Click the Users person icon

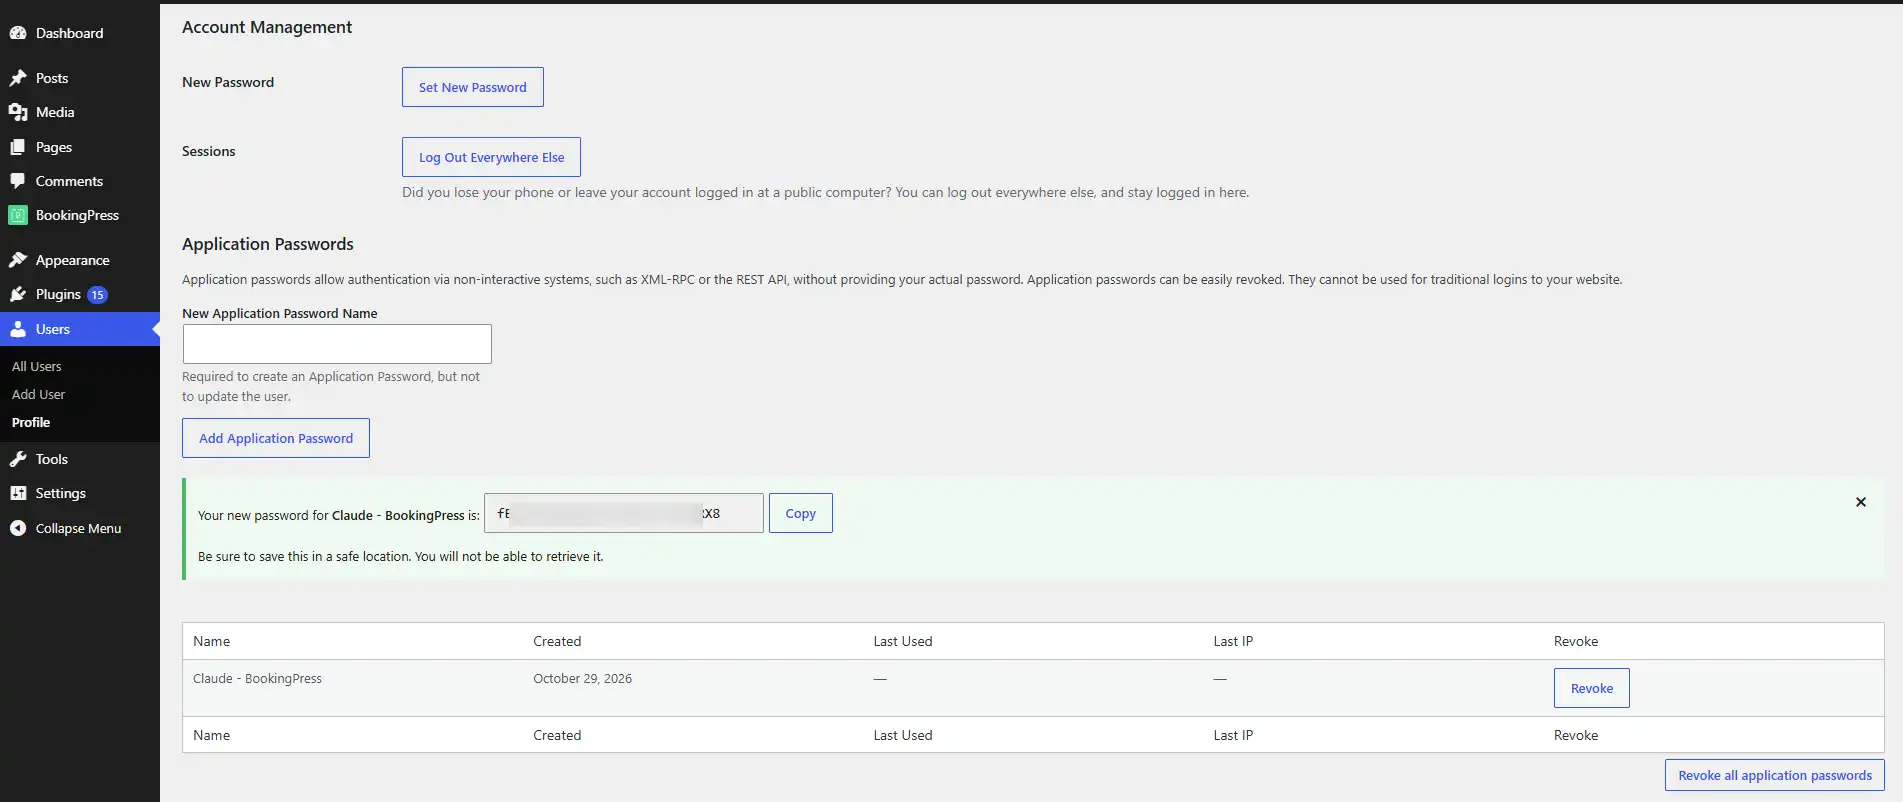[17, 329]
